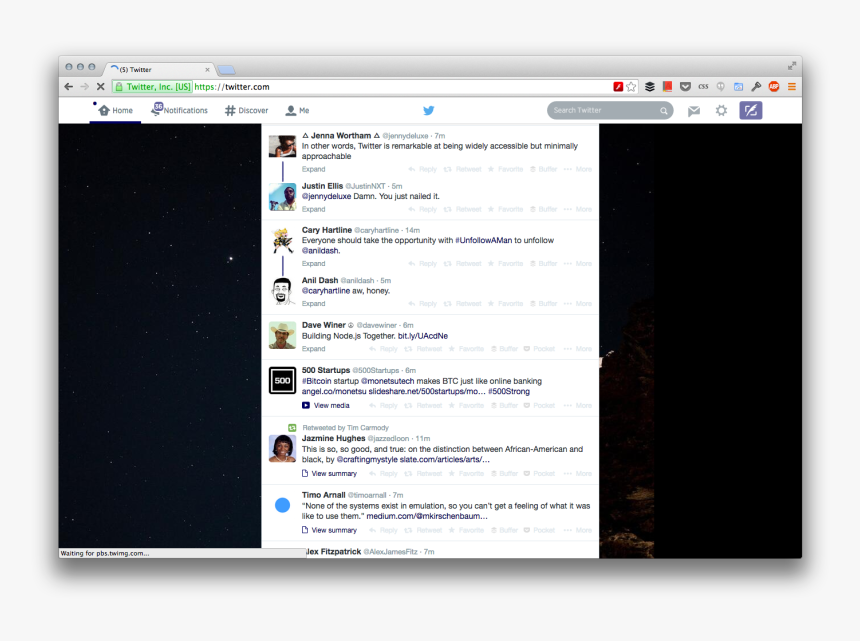The image size is (860, 641).
Task: Focus the Search Twitter field
Action: click(610, 111)
